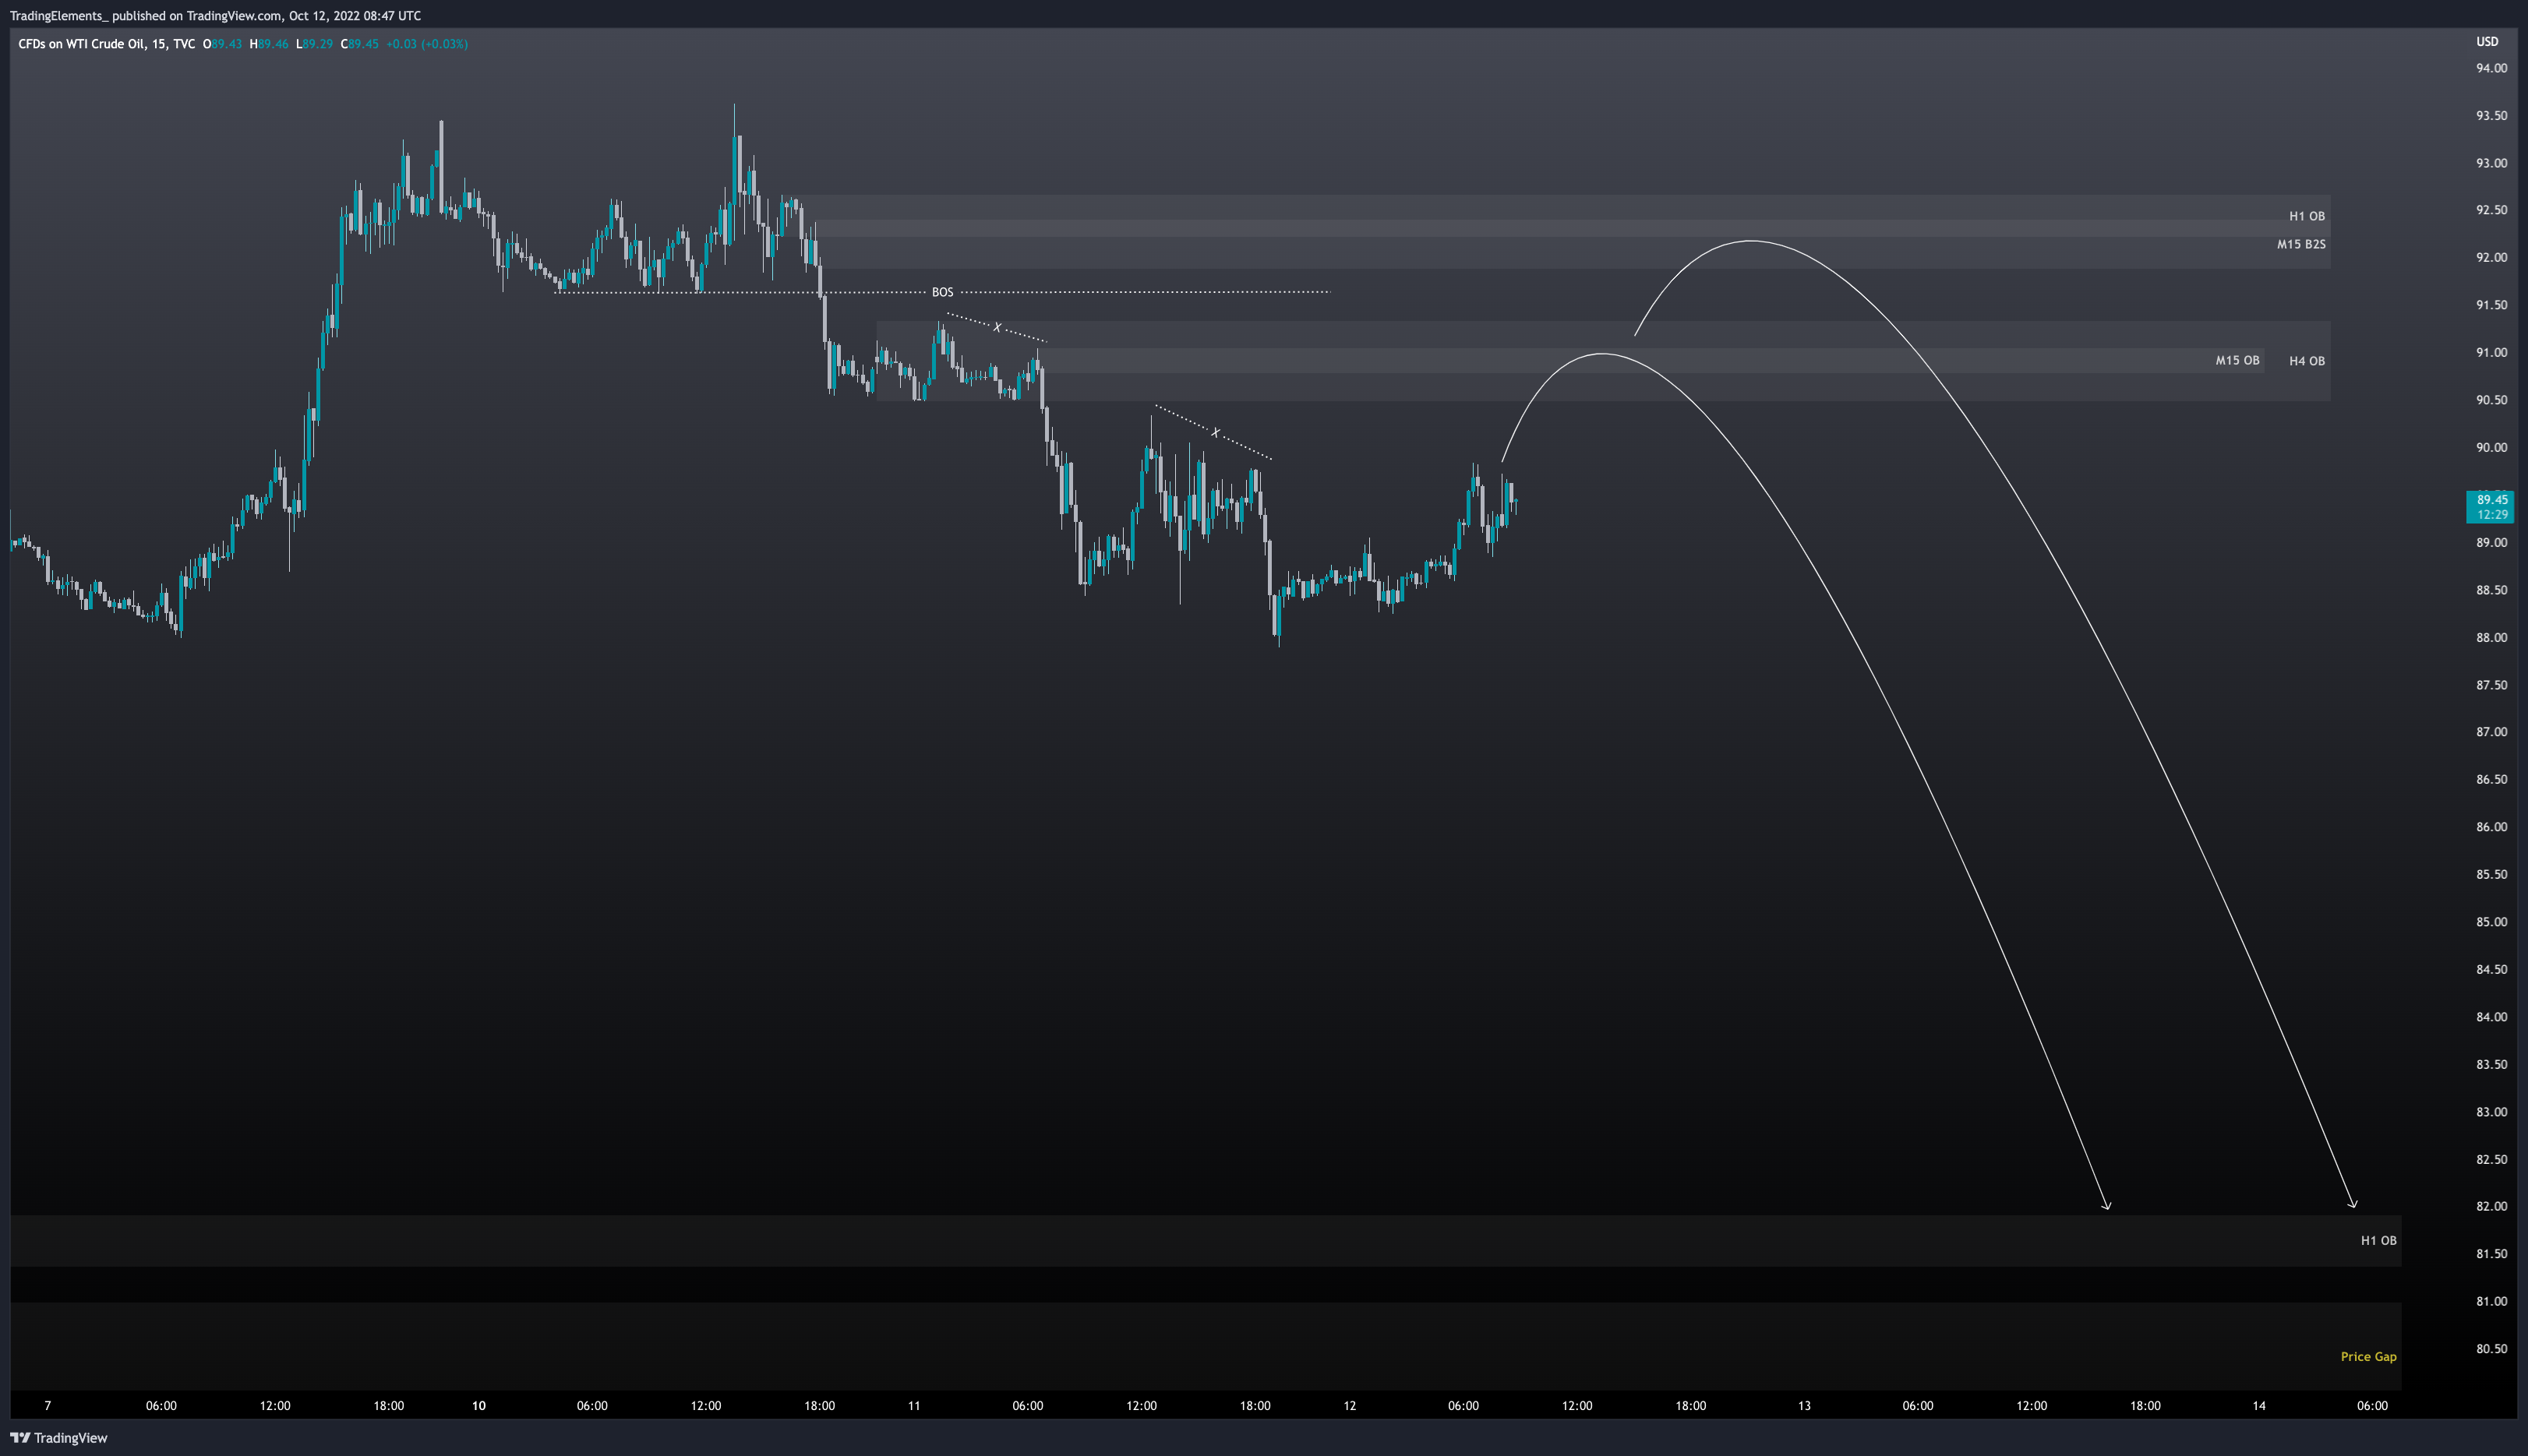Screen dimensions: 2528x1456
Task: Click the 82.50 price axis label
Action: pyautogui.click(x=2491, y=1160)
